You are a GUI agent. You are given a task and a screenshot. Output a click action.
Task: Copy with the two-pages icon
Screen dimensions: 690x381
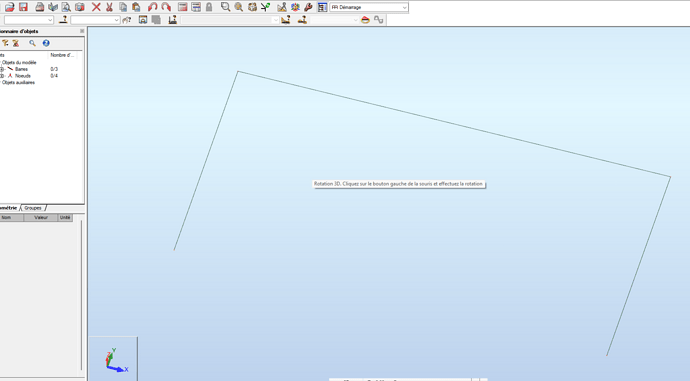coord(123,7)
